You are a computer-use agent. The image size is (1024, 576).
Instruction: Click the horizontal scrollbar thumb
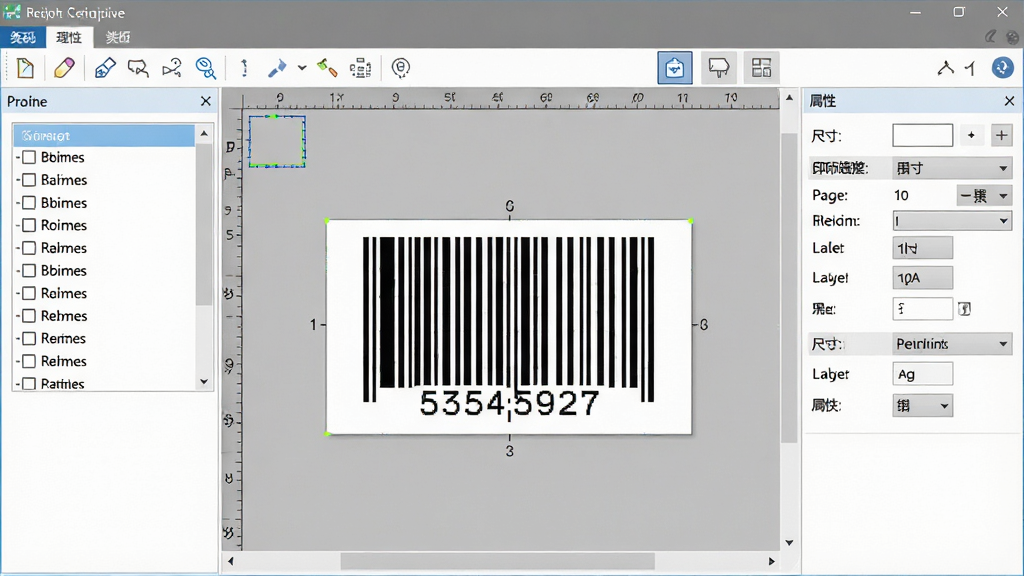498,561
